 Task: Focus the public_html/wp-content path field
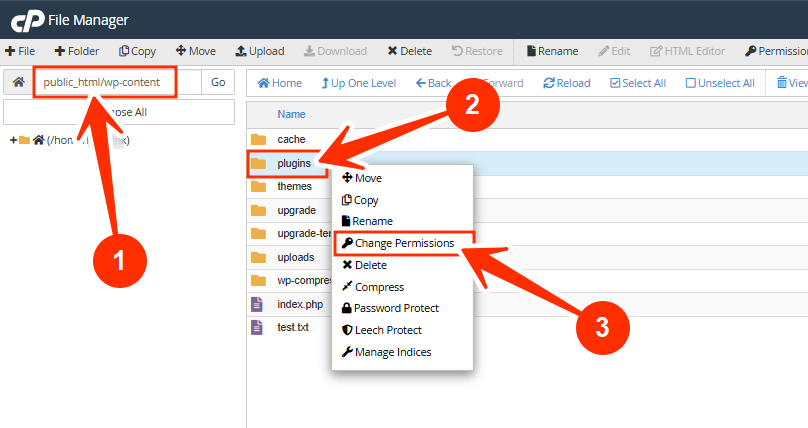click(x=117, y=82)
